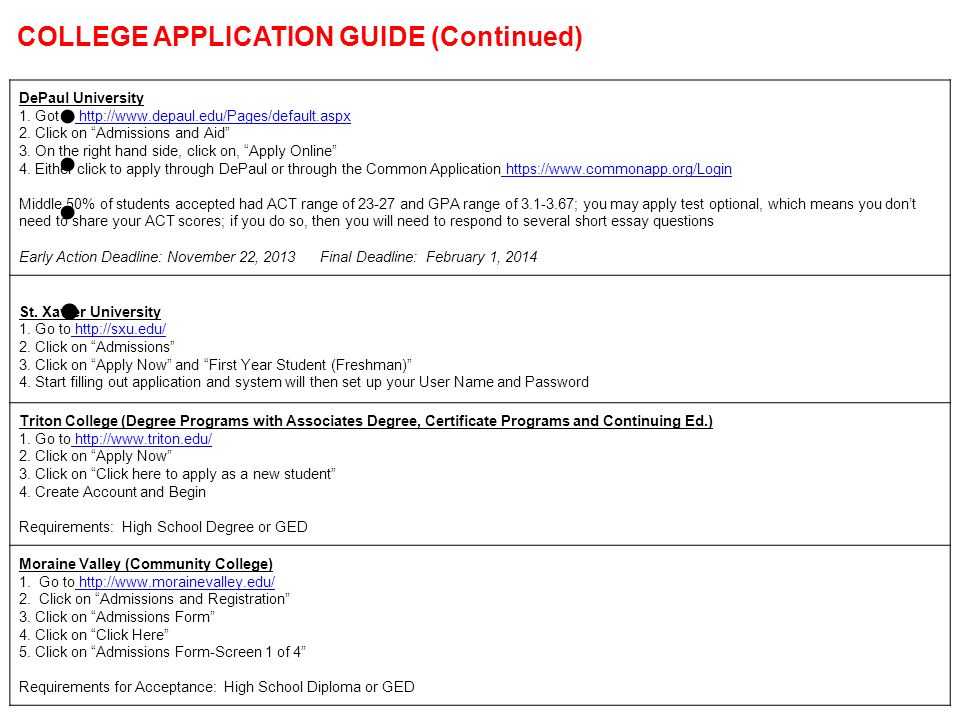Select the "Admissions Form-Screen 1 of 4" step

tap(162, 652)
